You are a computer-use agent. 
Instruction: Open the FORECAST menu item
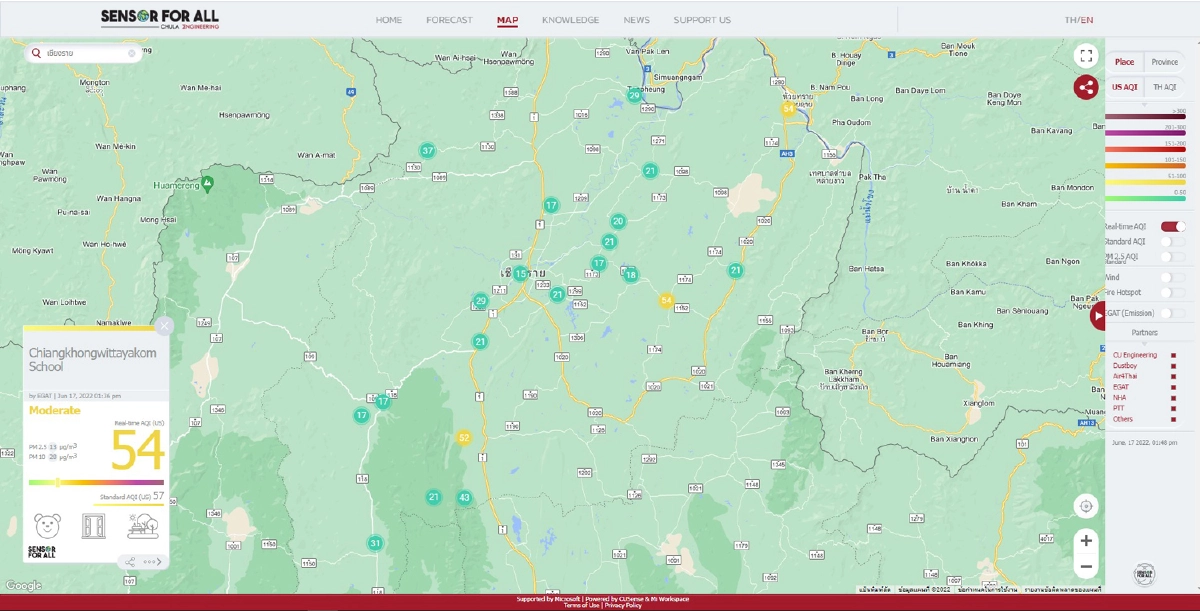coord(449,20)
